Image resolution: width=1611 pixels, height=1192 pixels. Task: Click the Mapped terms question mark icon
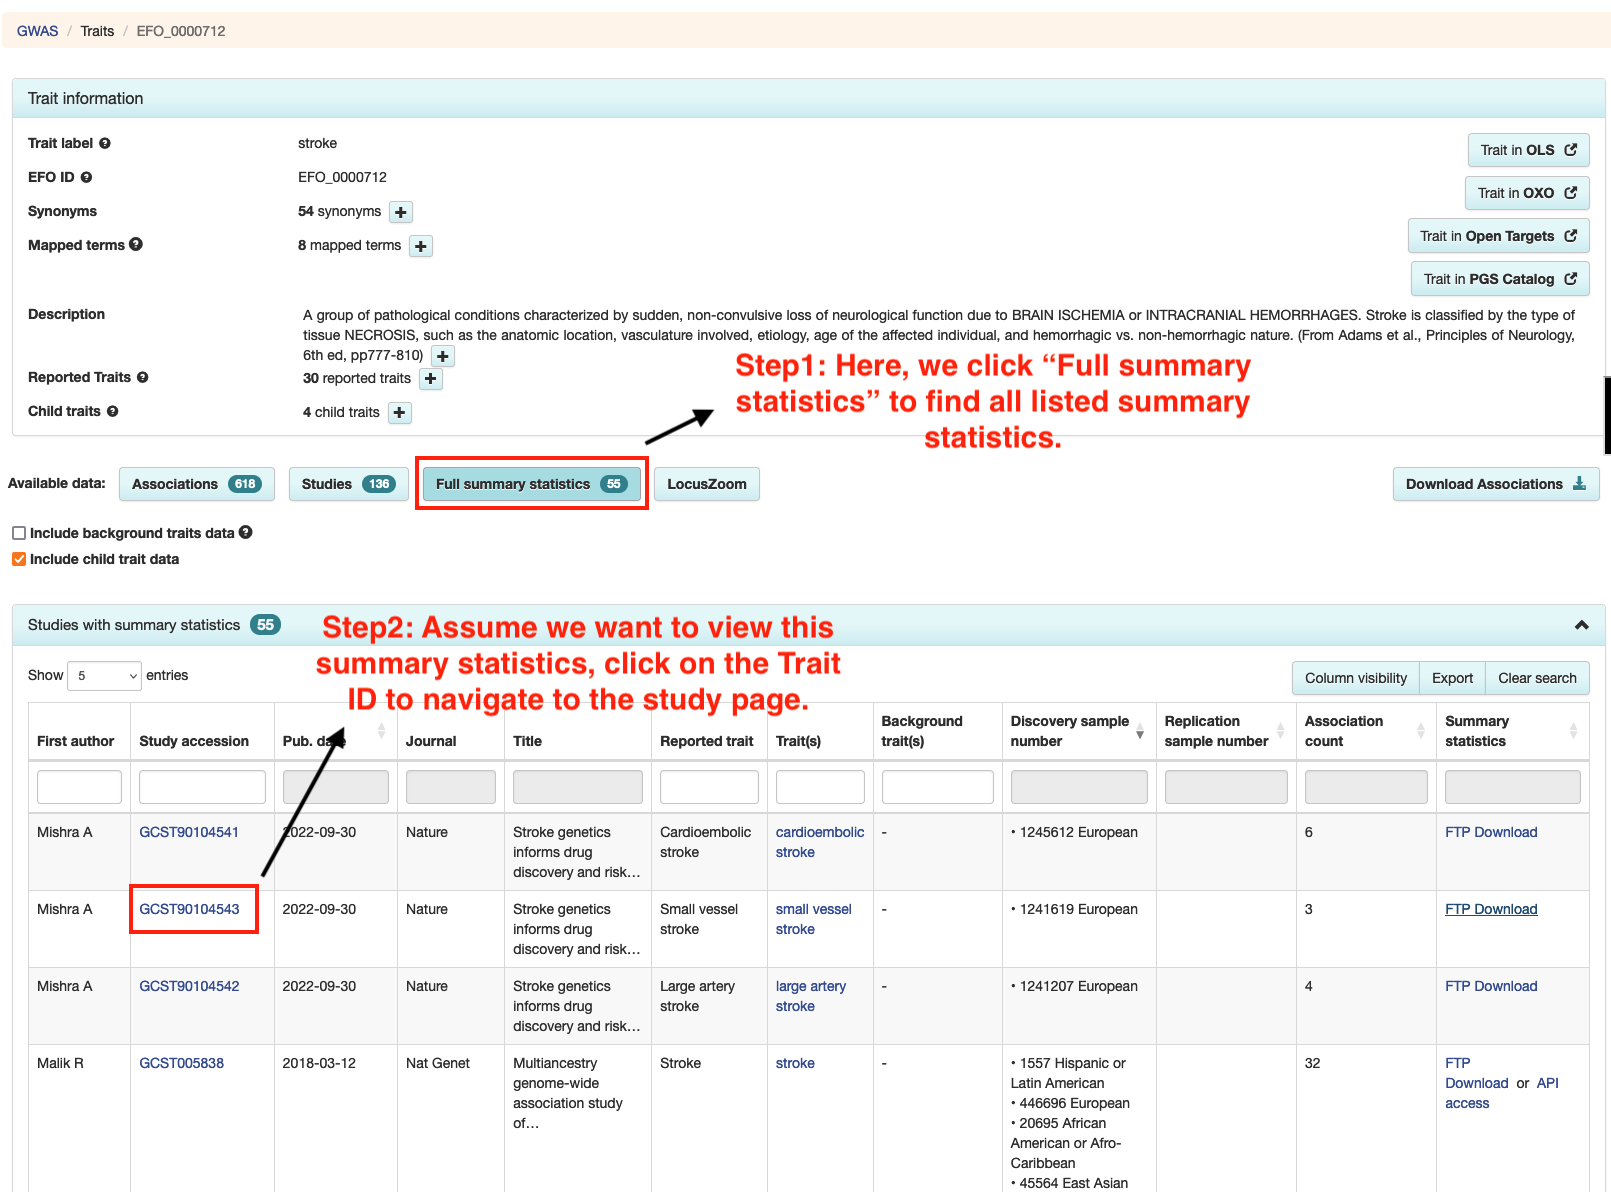(136, 244)
